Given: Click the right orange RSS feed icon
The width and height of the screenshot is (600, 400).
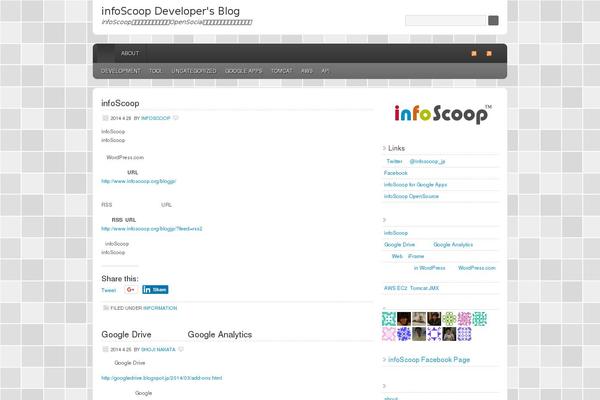Looking at the screenshot, I should coord(489,54).
